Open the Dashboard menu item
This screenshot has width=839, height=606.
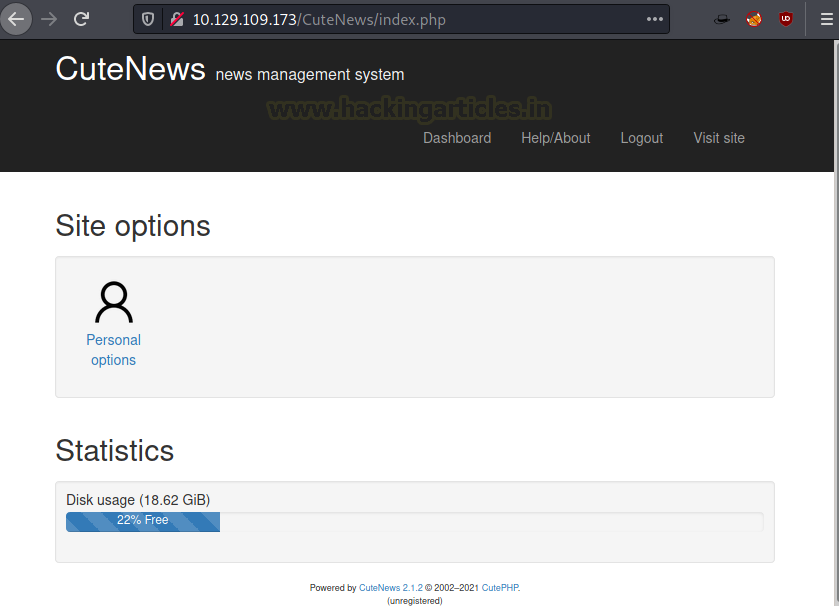(x=457, y=138)
